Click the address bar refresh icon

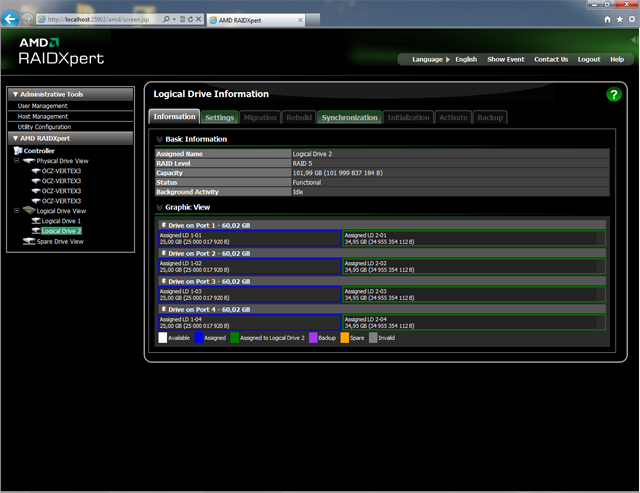(x=190, y=19)
